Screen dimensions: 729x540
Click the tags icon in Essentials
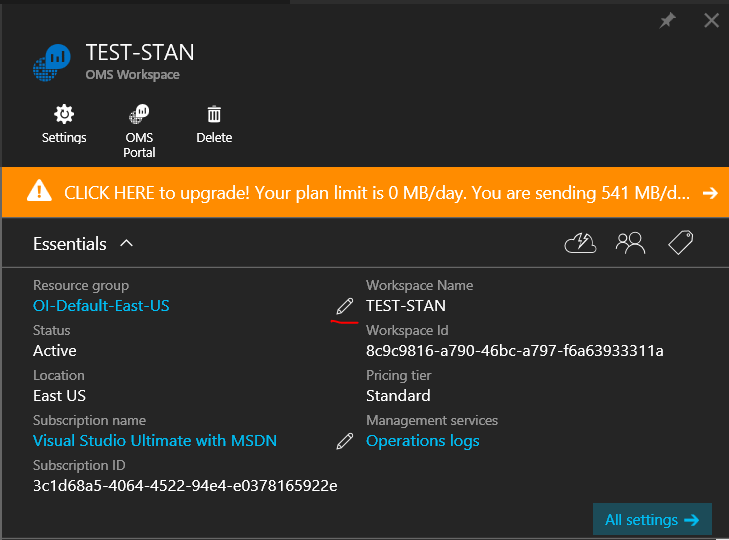click(681, 243)
